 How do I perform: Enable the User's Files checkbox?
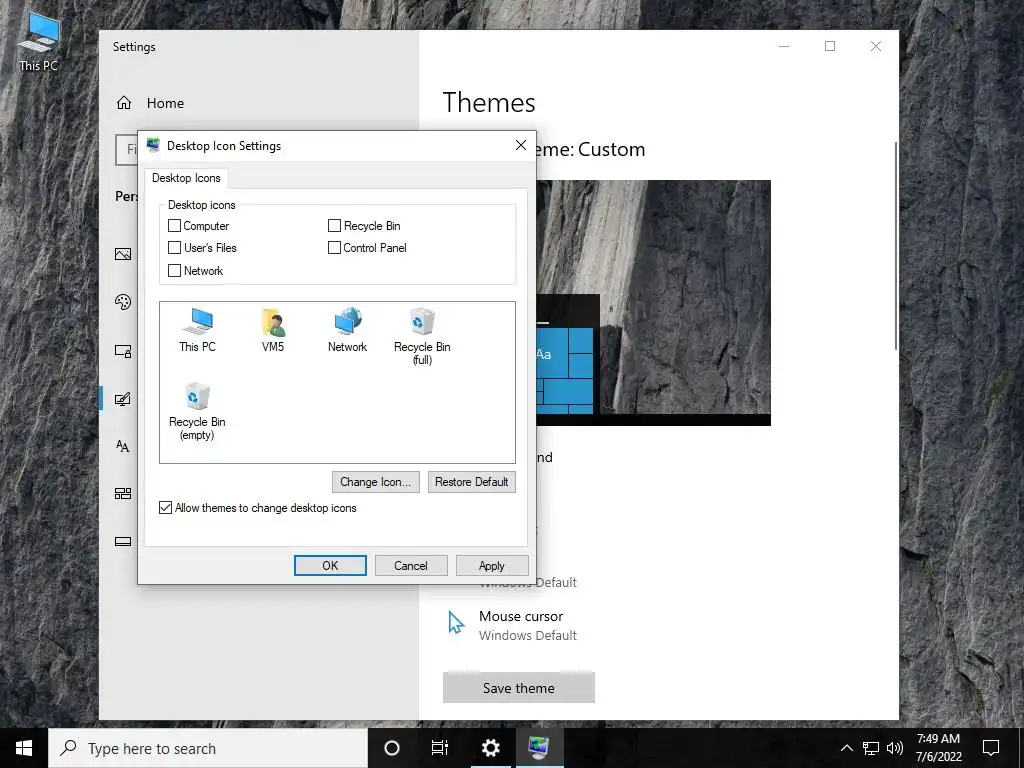(x=174, y=248)
